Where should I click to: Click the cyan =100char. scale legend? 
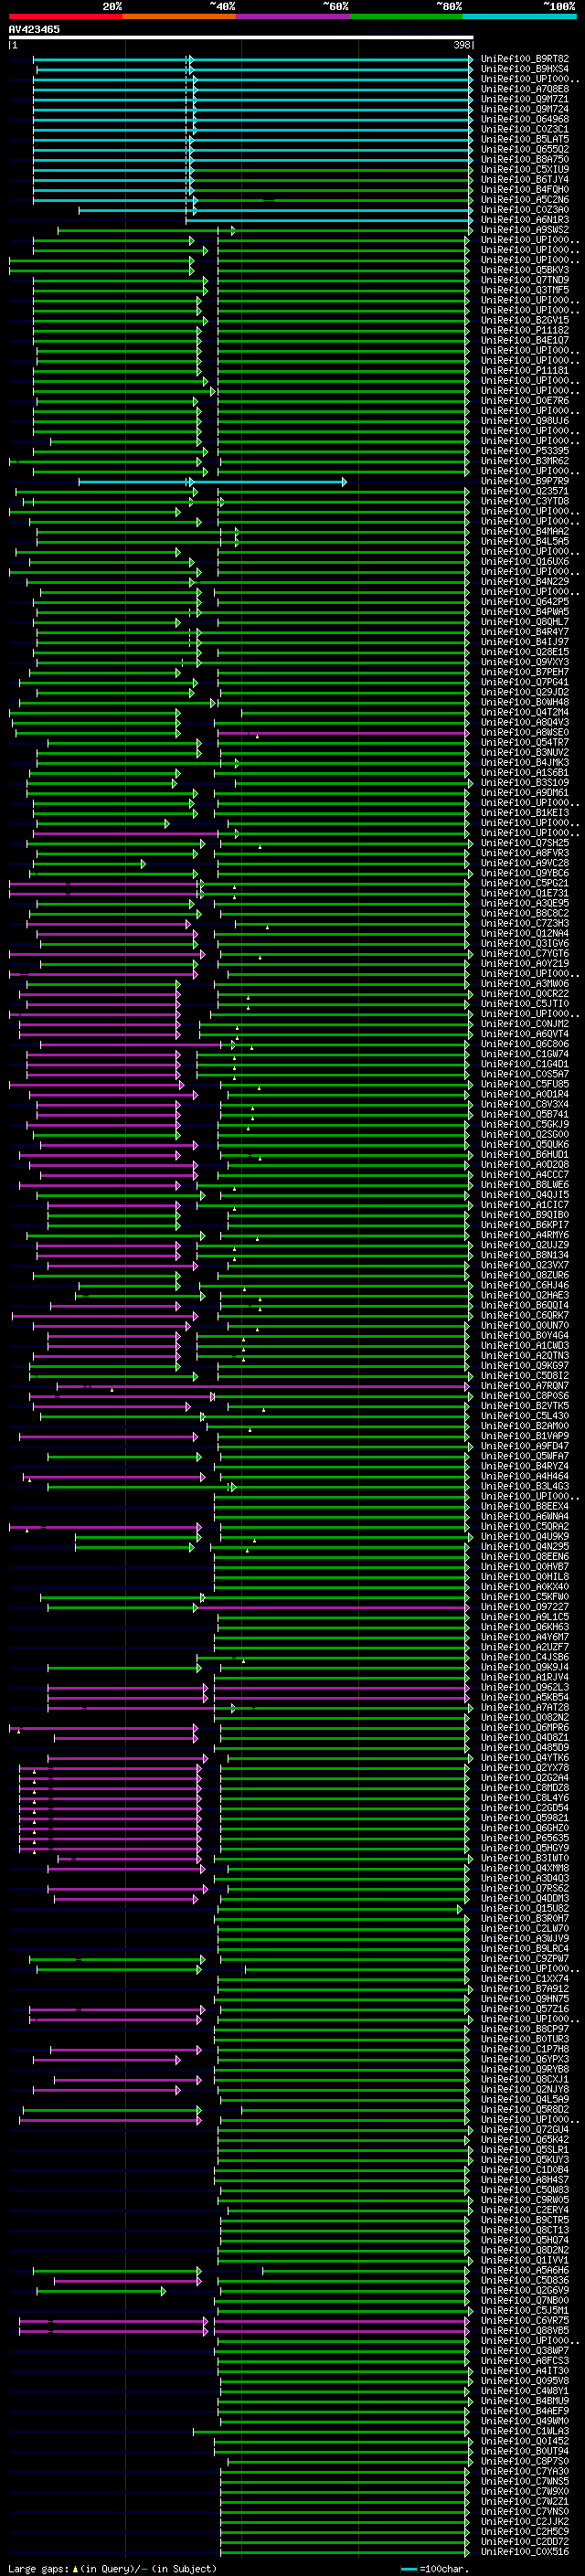coord(435,2569)
